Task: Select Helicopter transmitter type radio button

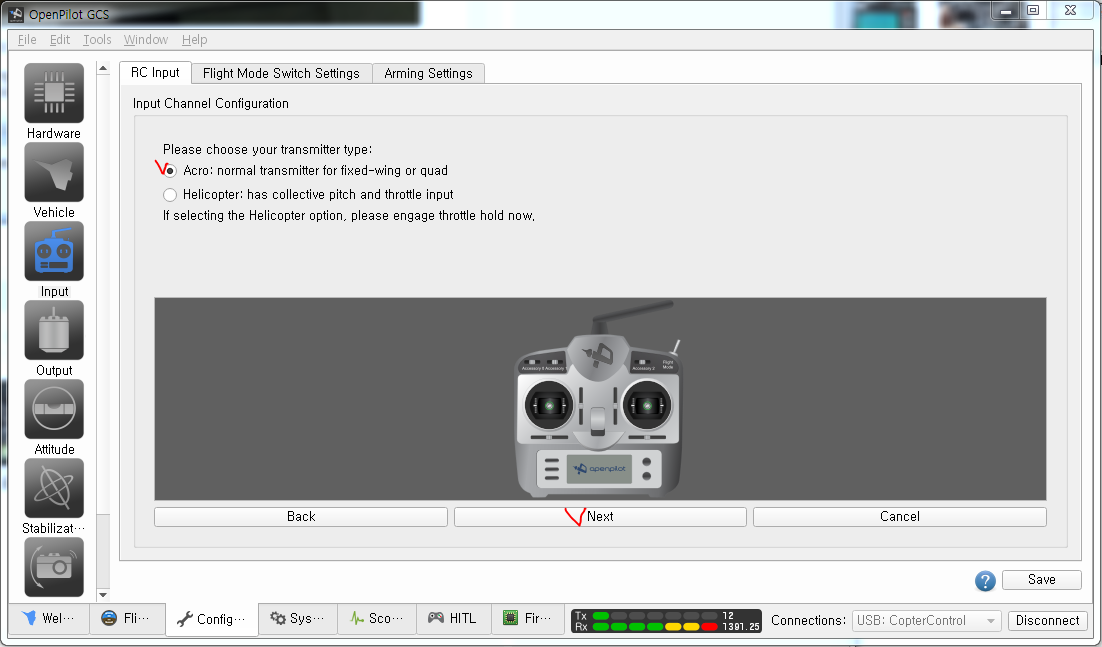Action: [170, 195]
